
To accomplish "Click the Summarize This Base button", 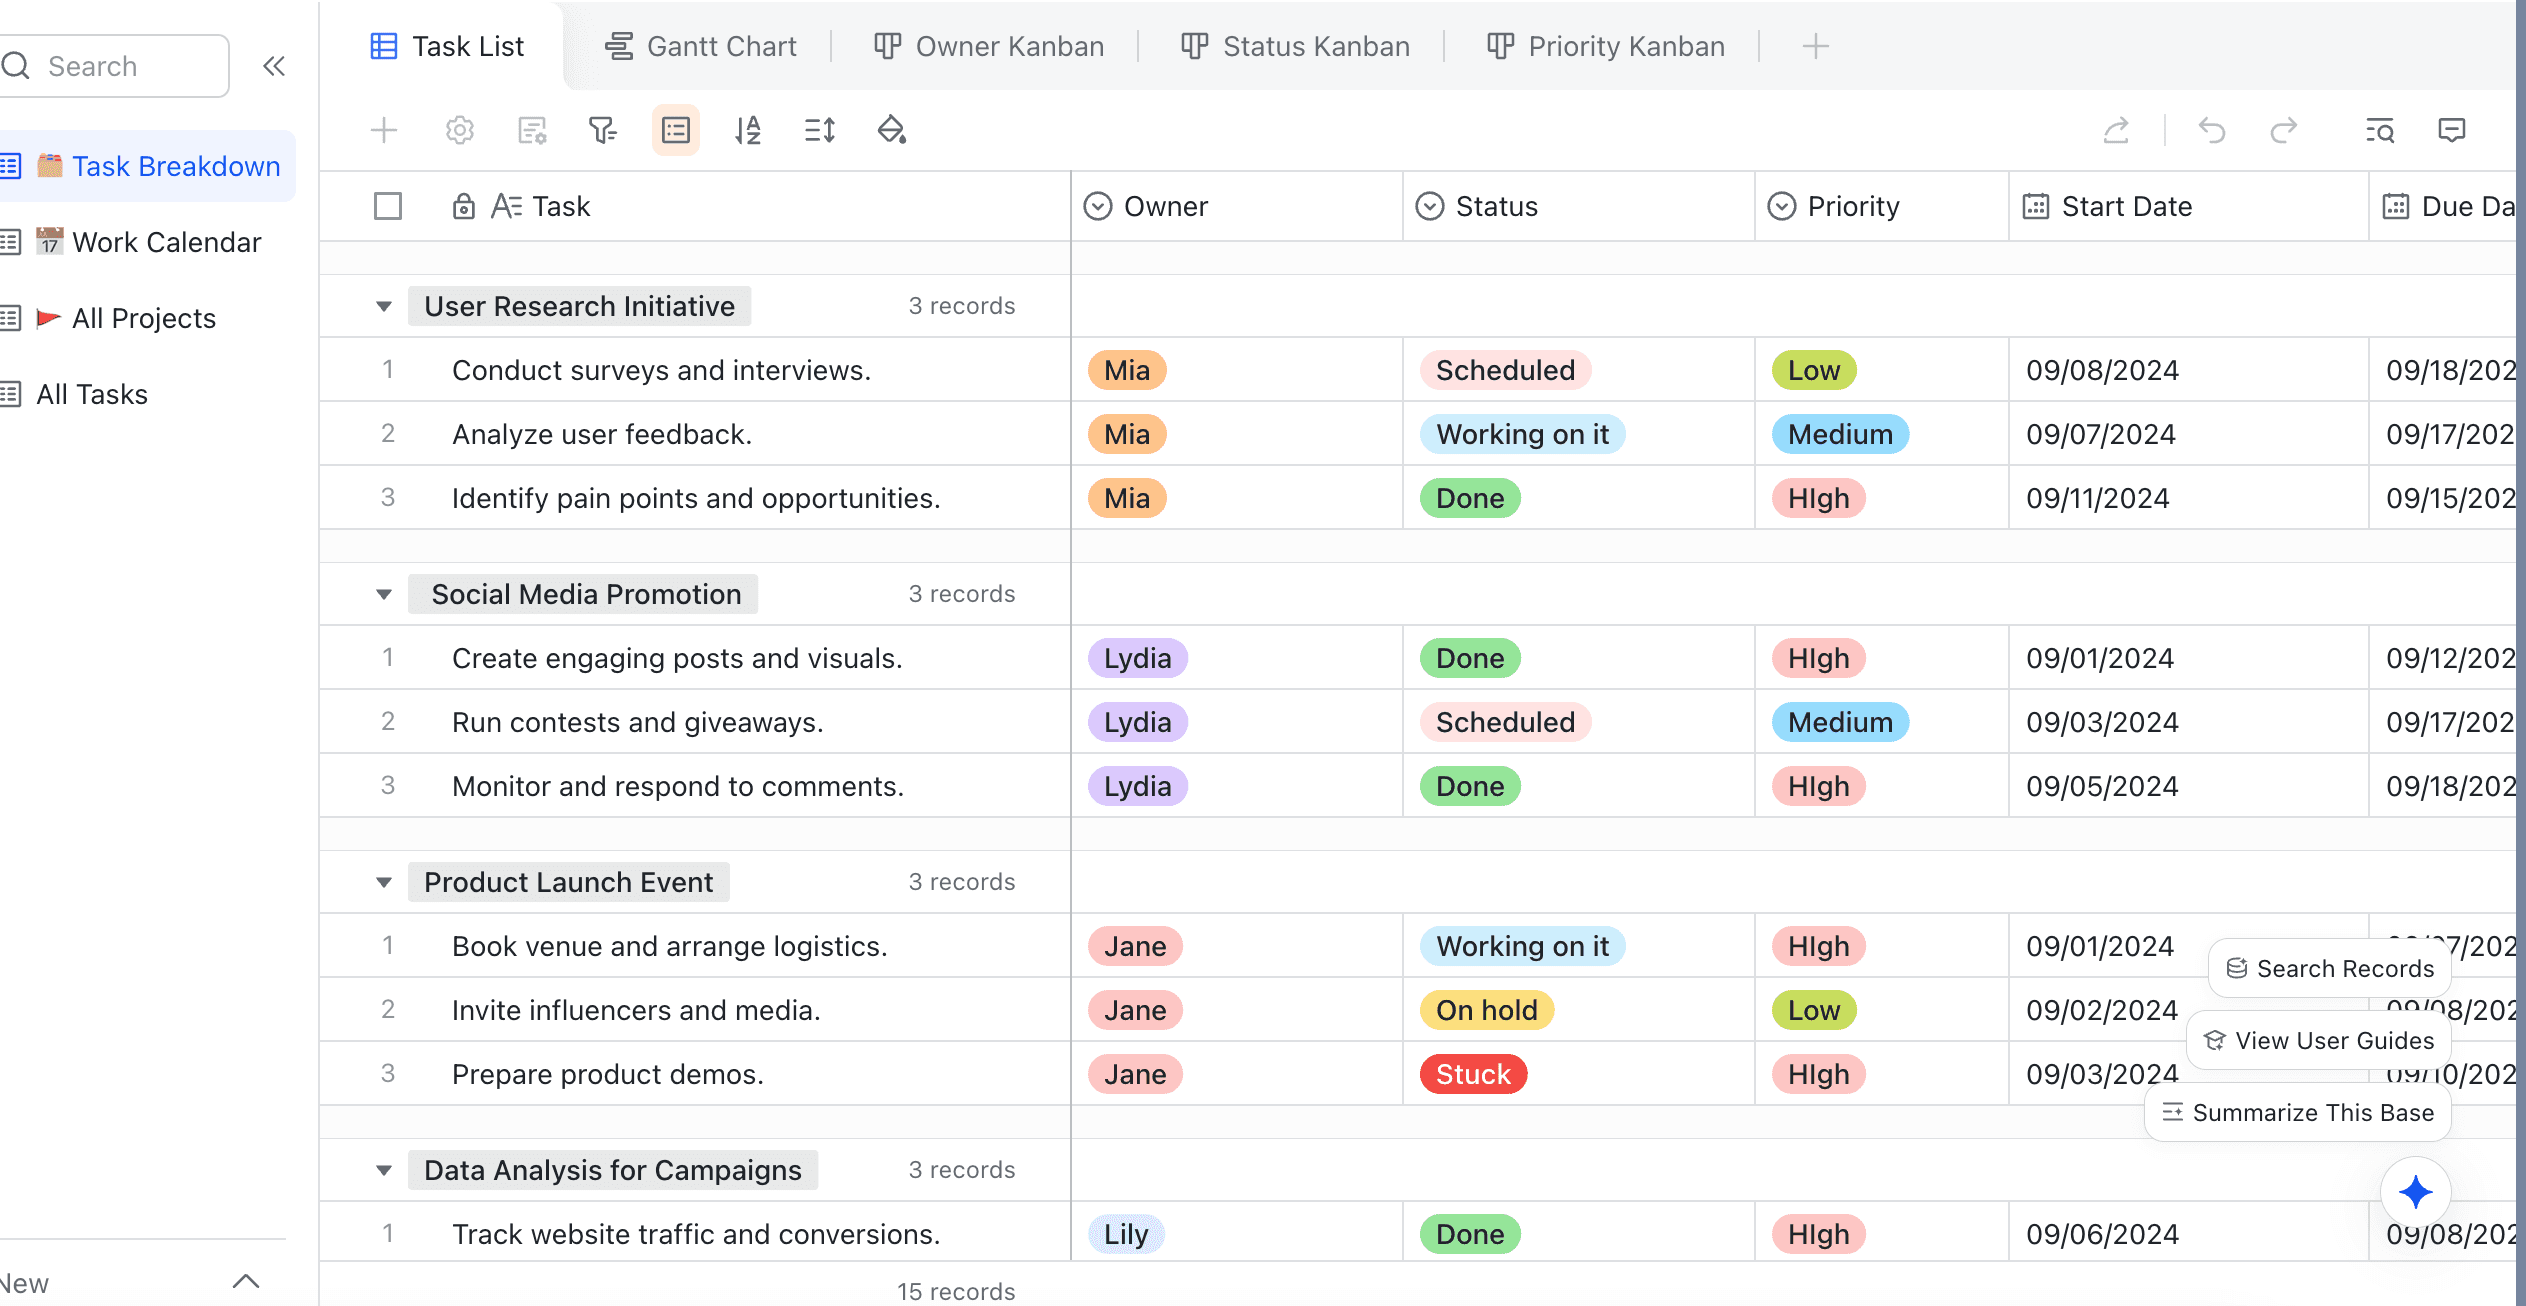I will 2298,1113.
